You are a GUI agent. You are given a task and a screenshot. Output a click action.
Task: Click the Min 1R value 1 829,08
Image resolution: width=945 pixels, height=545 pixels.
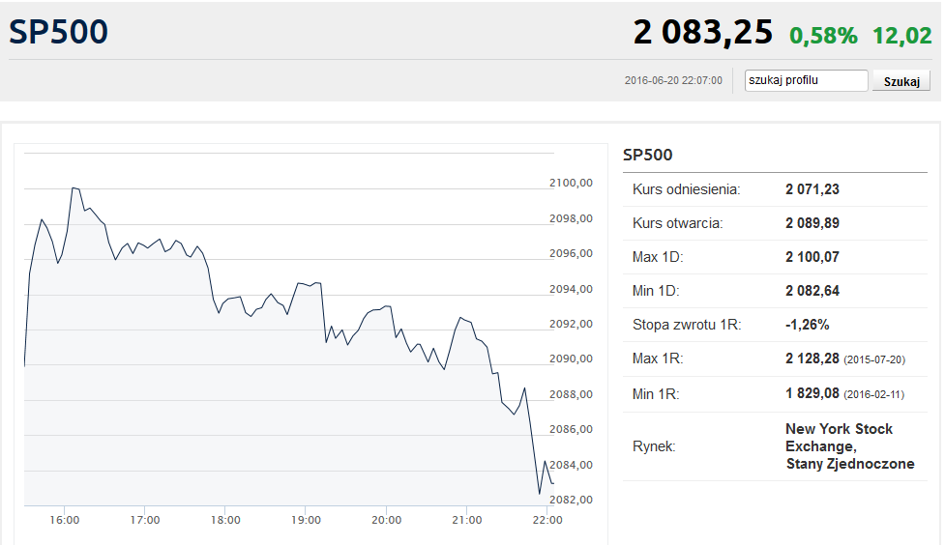pos(812,393)
